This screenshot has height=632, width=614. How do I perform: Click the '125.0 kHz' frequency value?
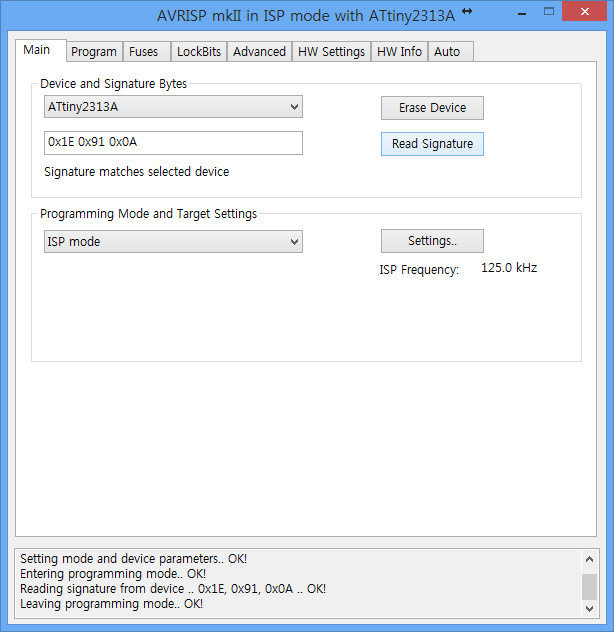509,268
